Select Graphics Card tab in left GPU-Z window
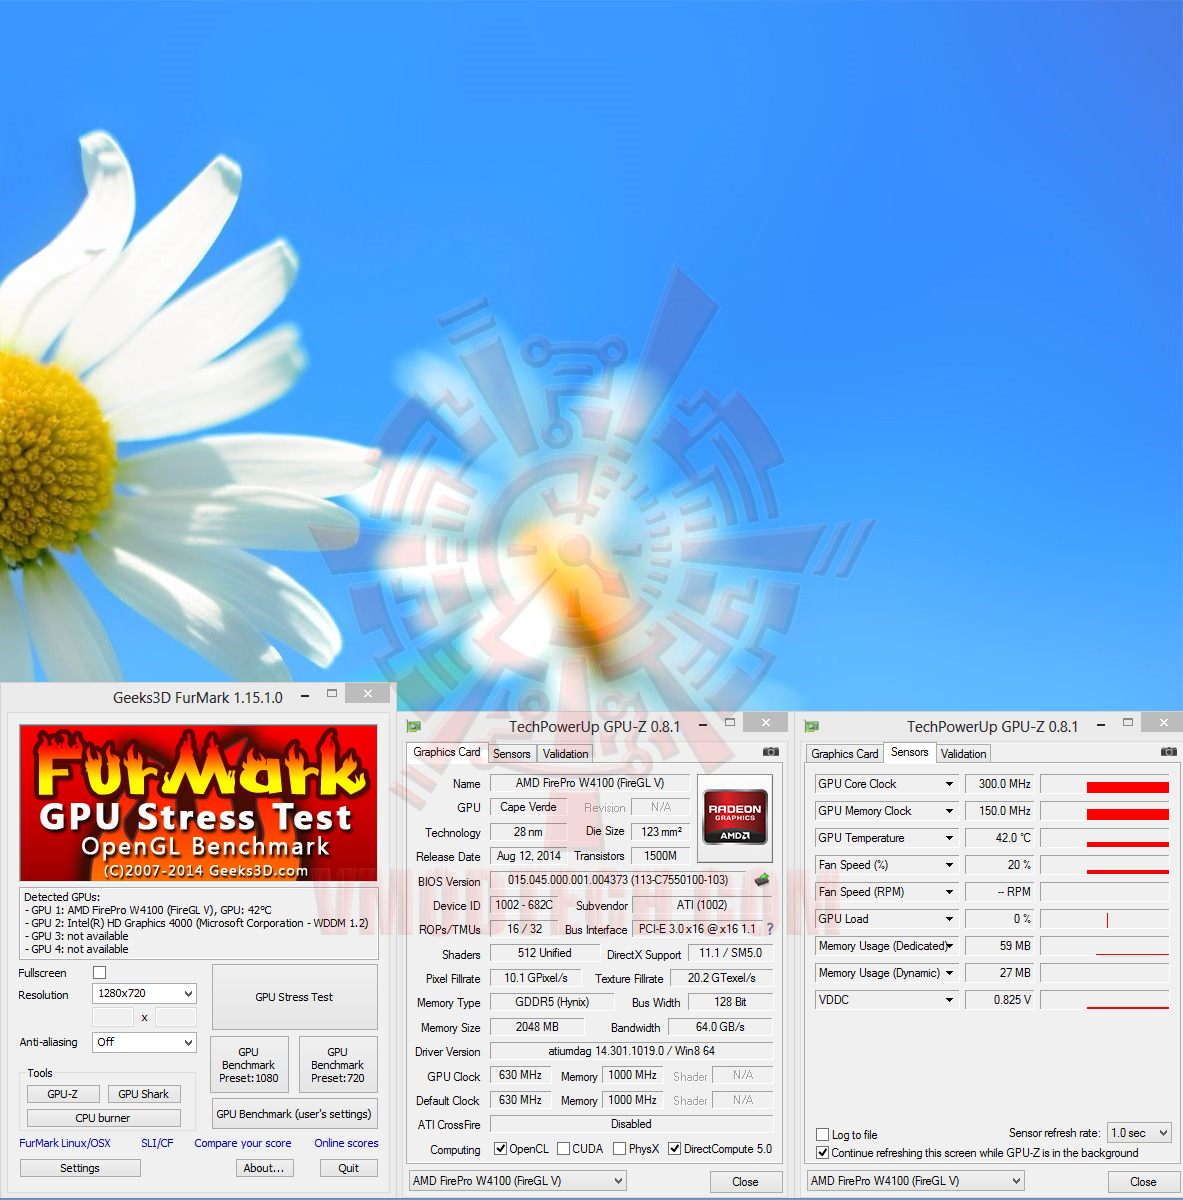1183x1200 pixels. tap(447, 752)
